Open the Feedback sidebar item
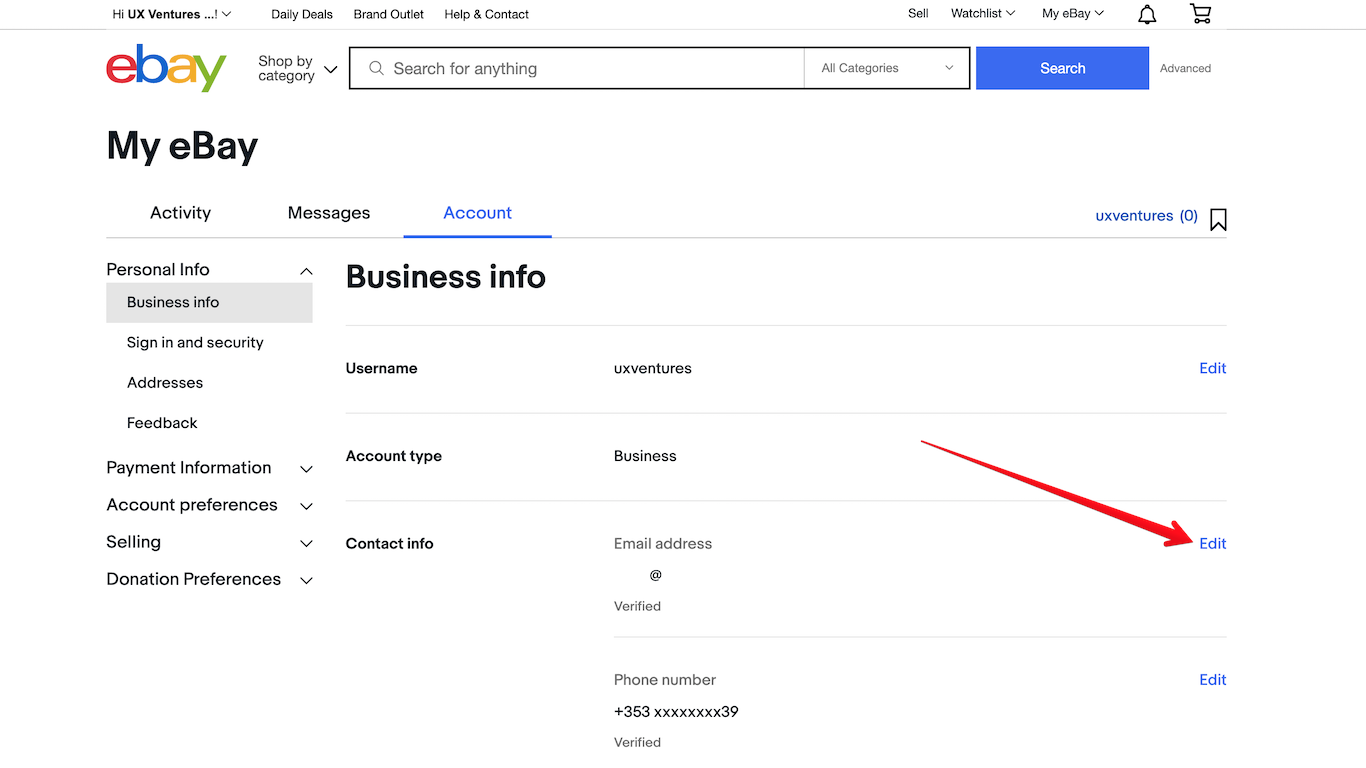The width and height of the screenshot is (1366, 768). tap(162, 423)
